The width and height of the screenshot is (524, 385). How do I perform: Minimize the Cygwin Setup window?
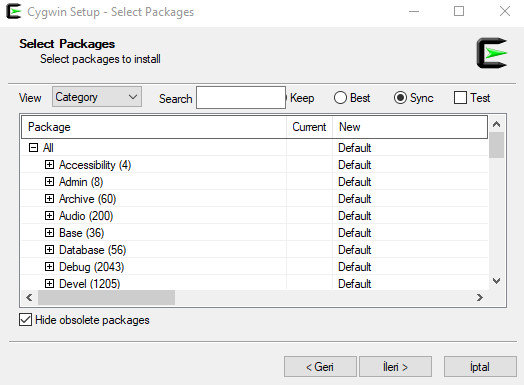pos(414,11)
